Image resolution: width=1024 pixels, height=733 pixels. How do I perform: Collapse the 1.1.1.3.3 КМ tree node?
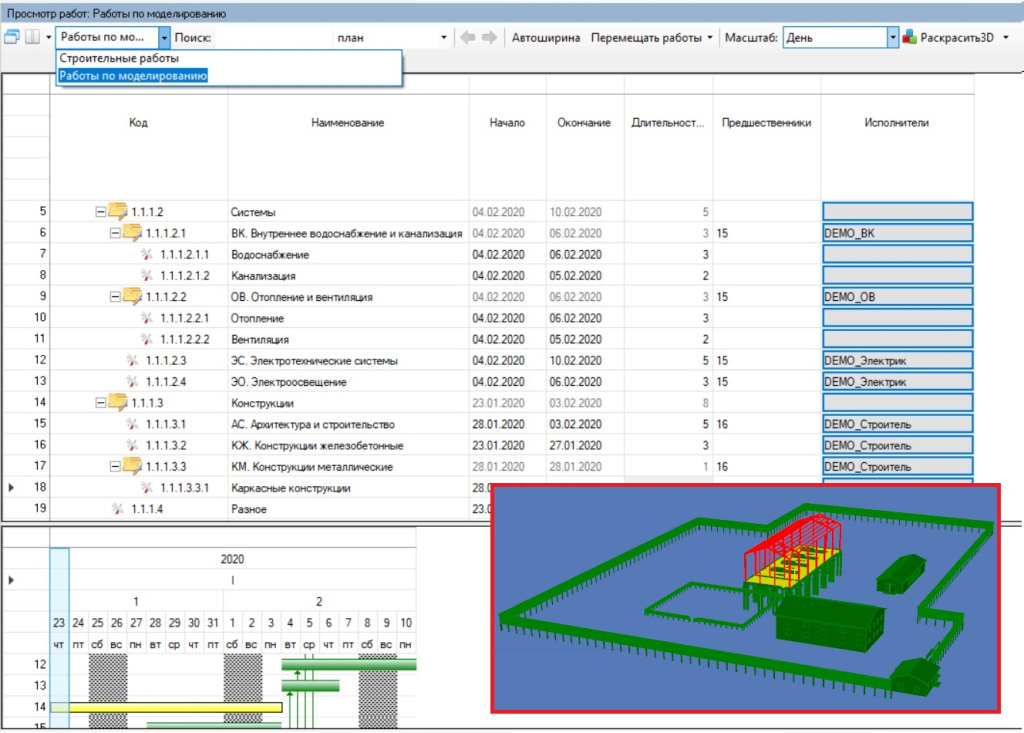click(x=115, y=467)
